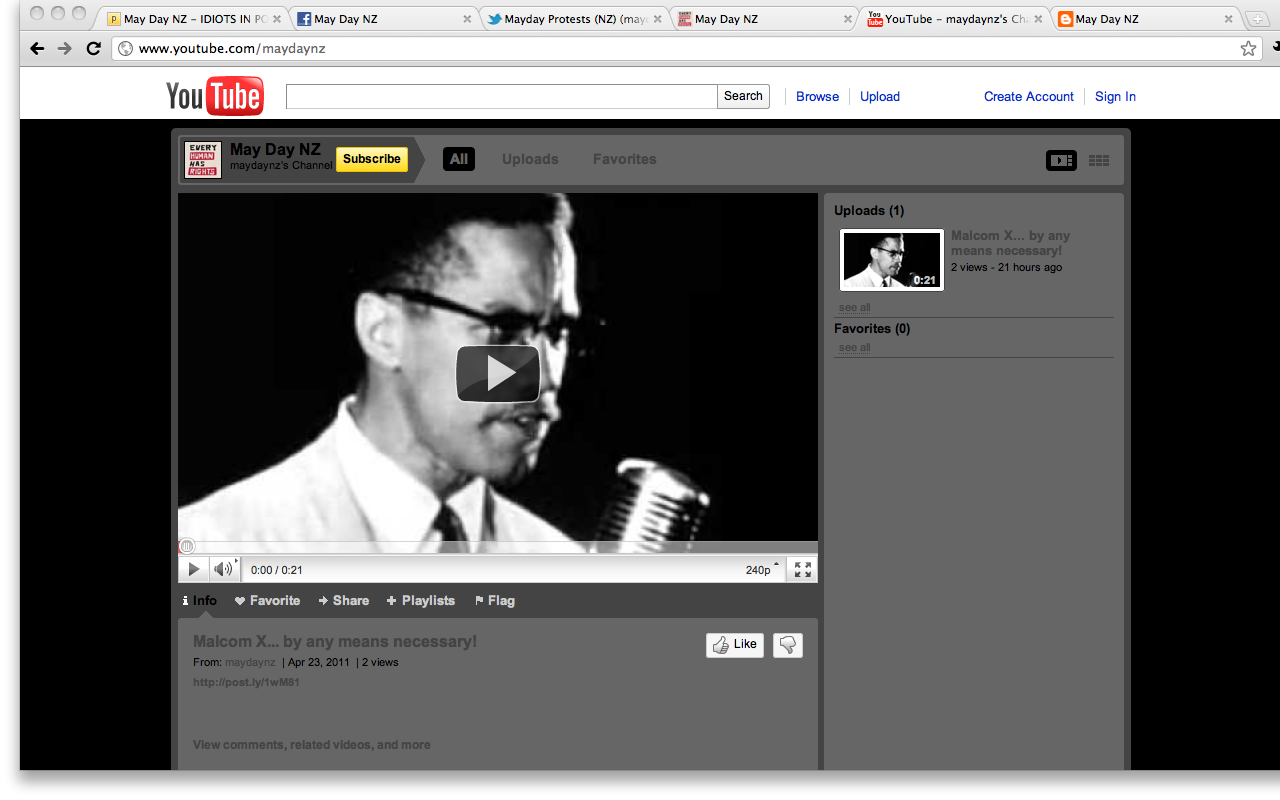Open the Browse link
This screenshot has height=800, width=1280.
[x=817, y=97]
